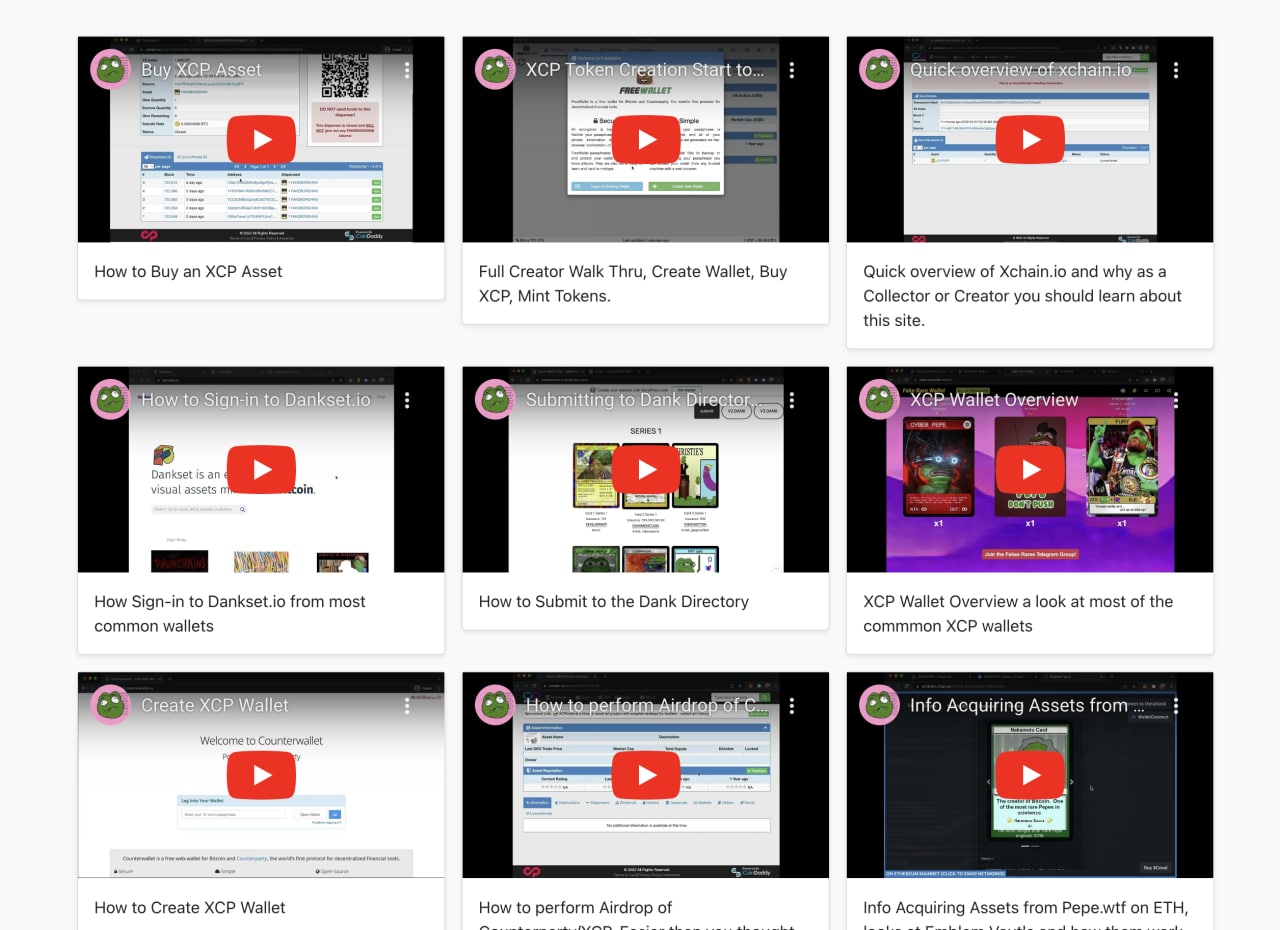1280x930 pixels.
Task: Open the 'Quick overview of xchain.io' title link
Action: point(1020,70)
